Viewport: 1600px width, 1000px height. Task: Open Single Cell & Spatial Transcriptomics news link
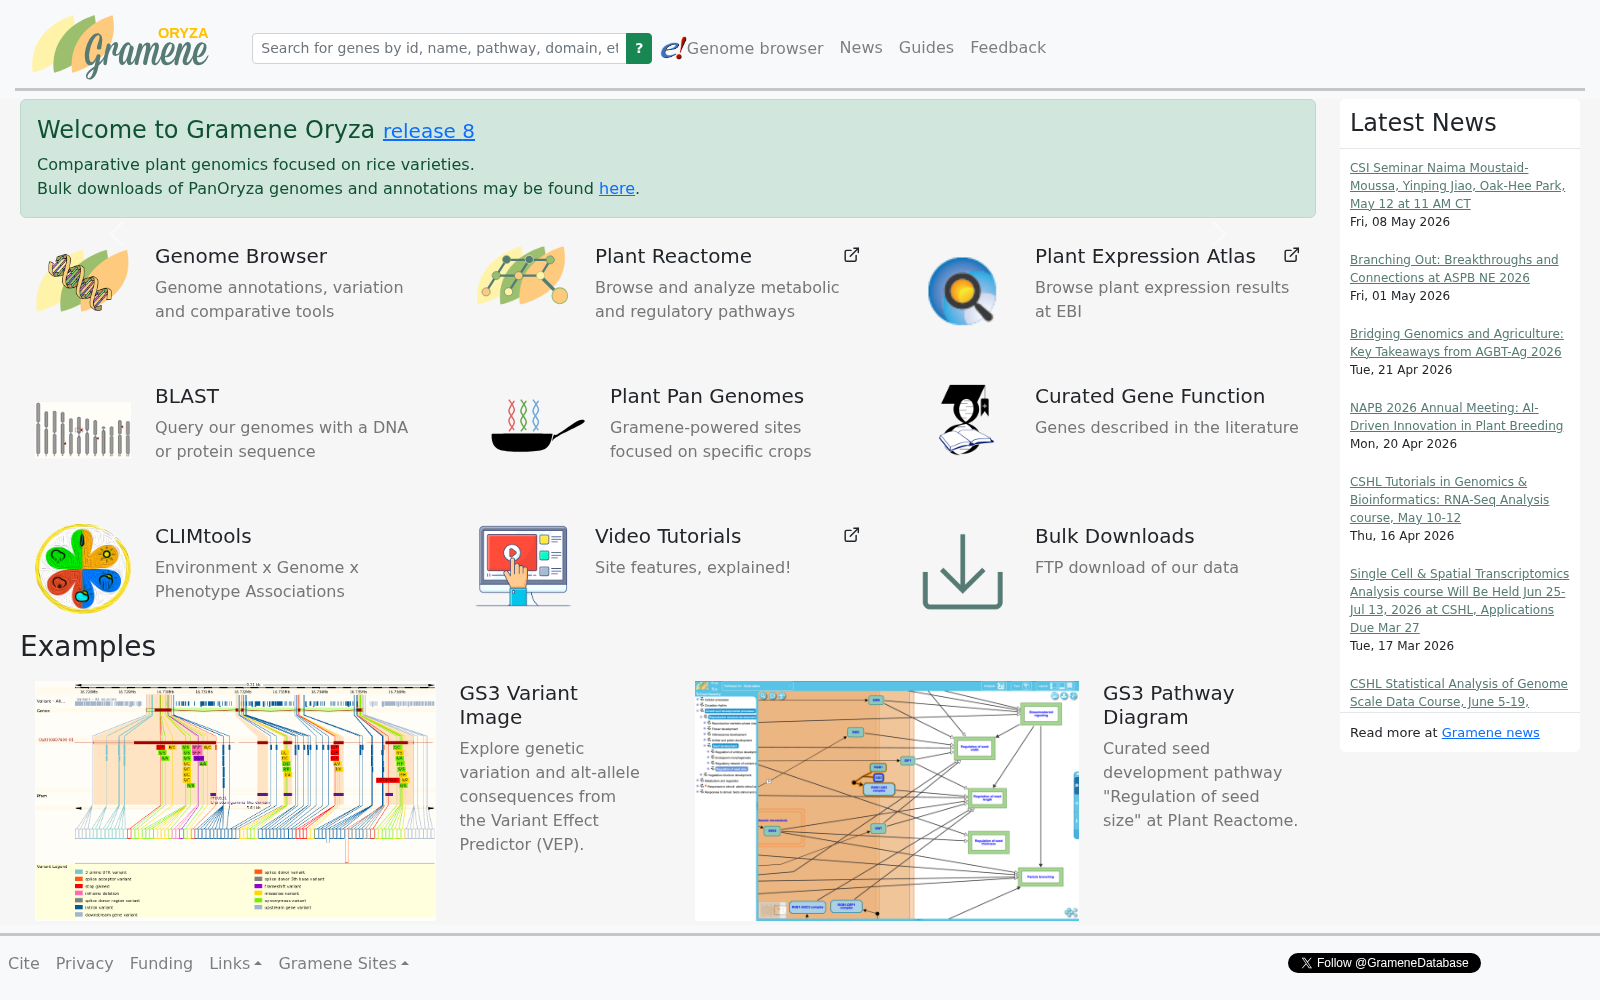[1459, 601]
